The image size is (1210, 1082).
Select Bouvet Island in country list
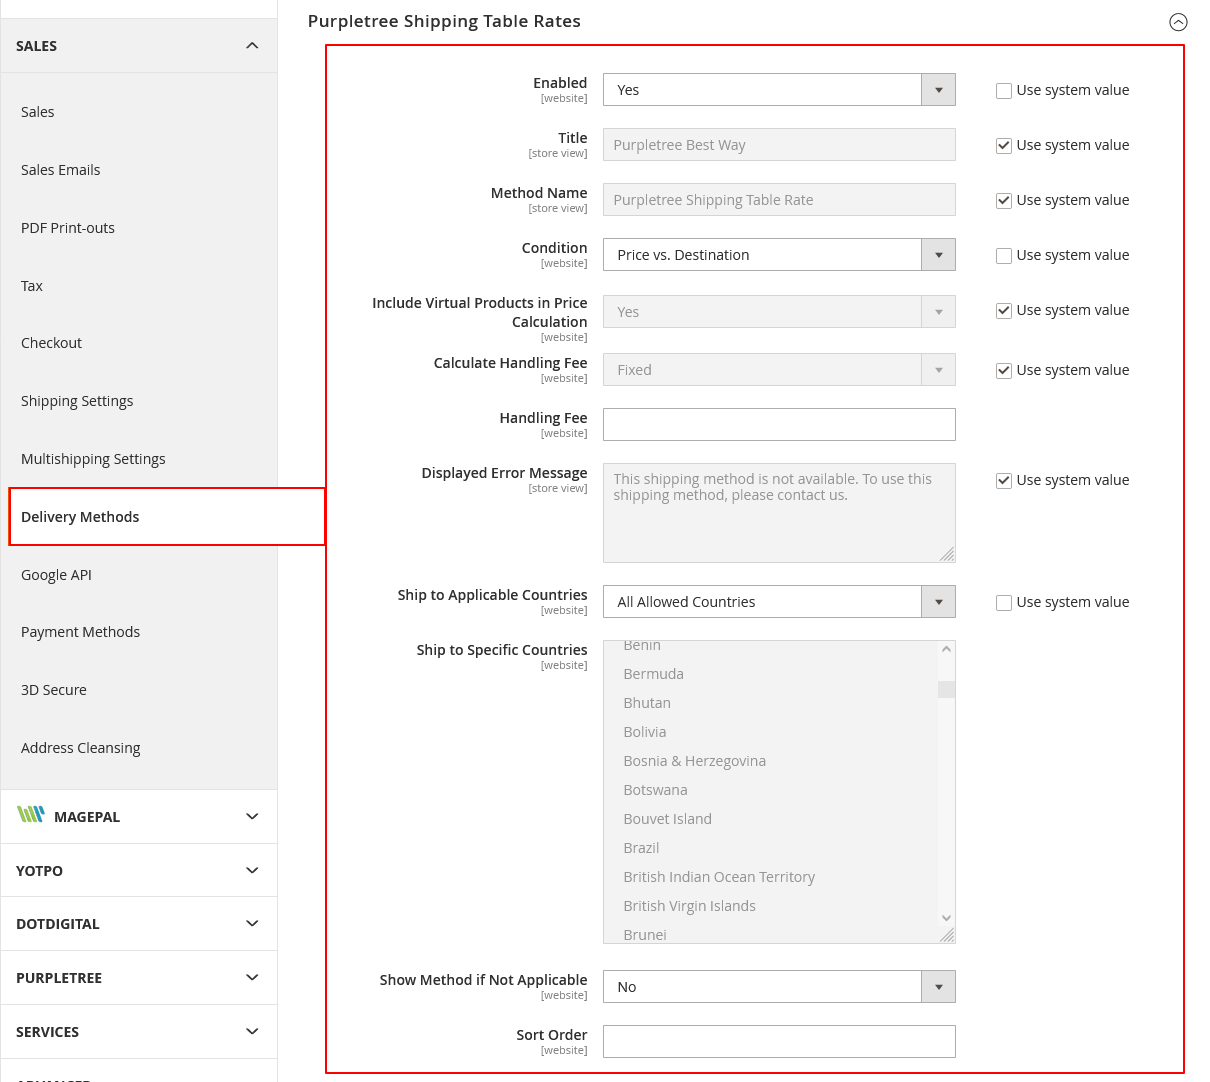[668, 819]
